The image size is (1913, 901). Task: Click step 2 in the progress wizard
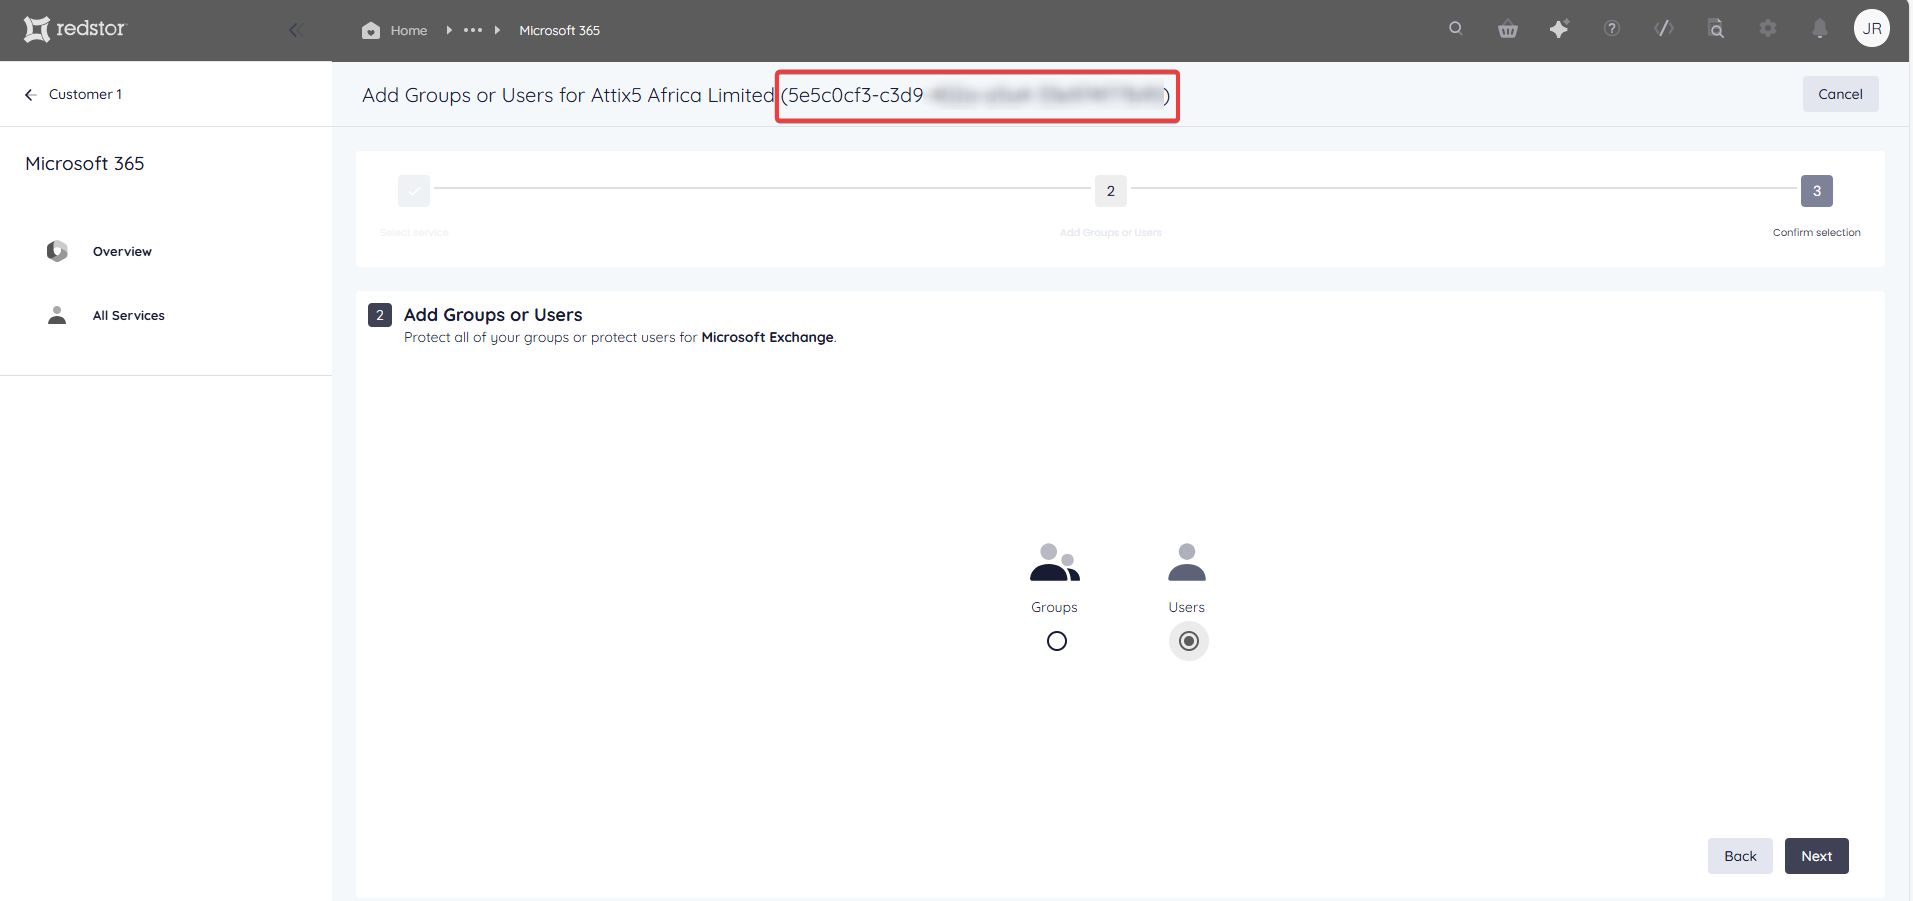[x=1110, y=191]
